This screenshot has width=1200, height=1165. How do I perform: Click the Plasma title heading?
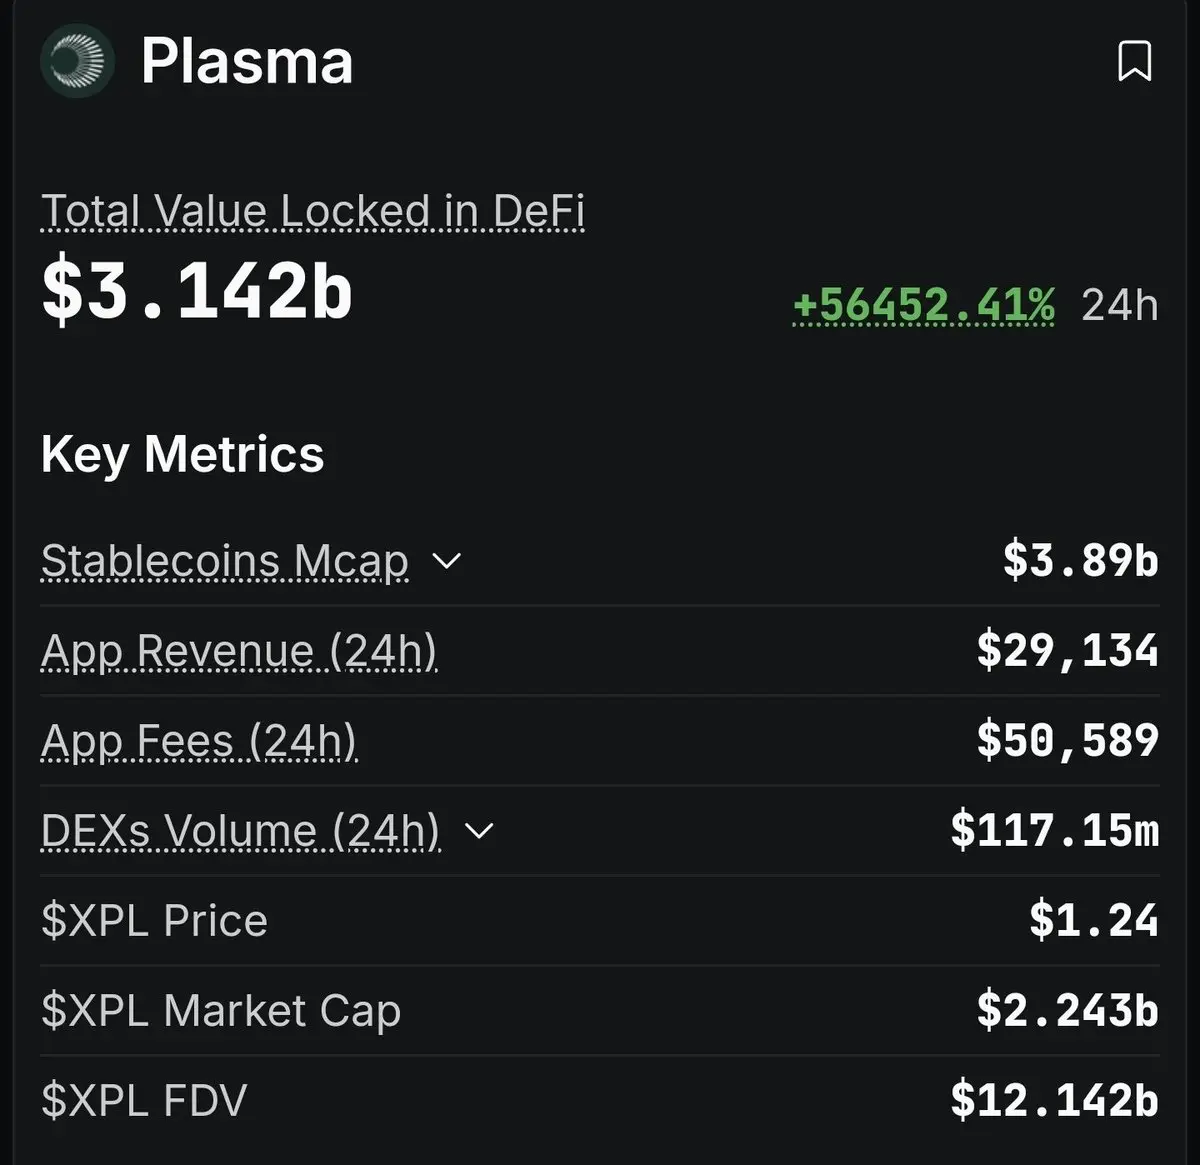tap(247, 61)
